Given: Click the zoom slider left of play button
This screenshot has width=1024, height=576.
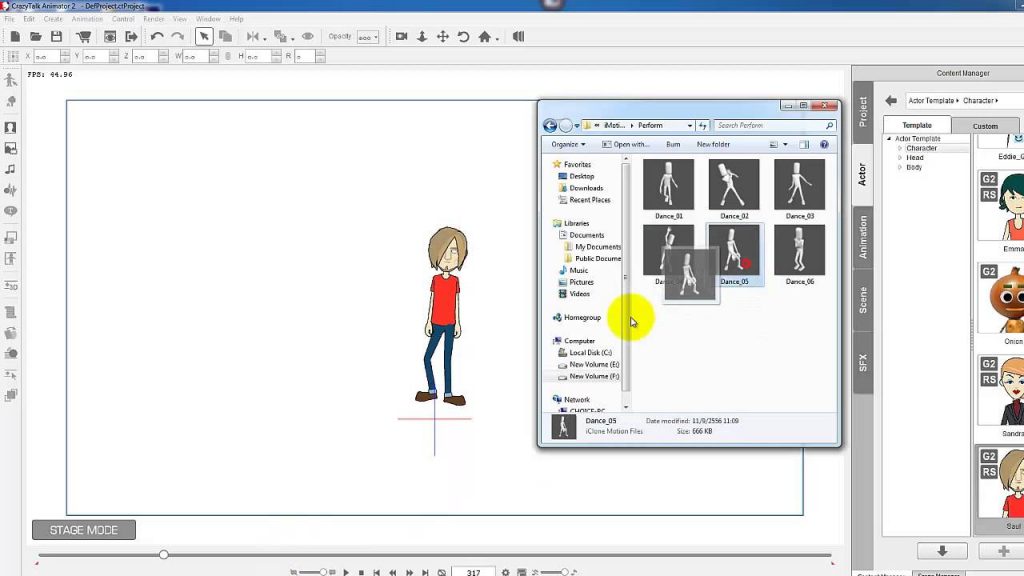Looking at the screenshot, I should (313, 572).
